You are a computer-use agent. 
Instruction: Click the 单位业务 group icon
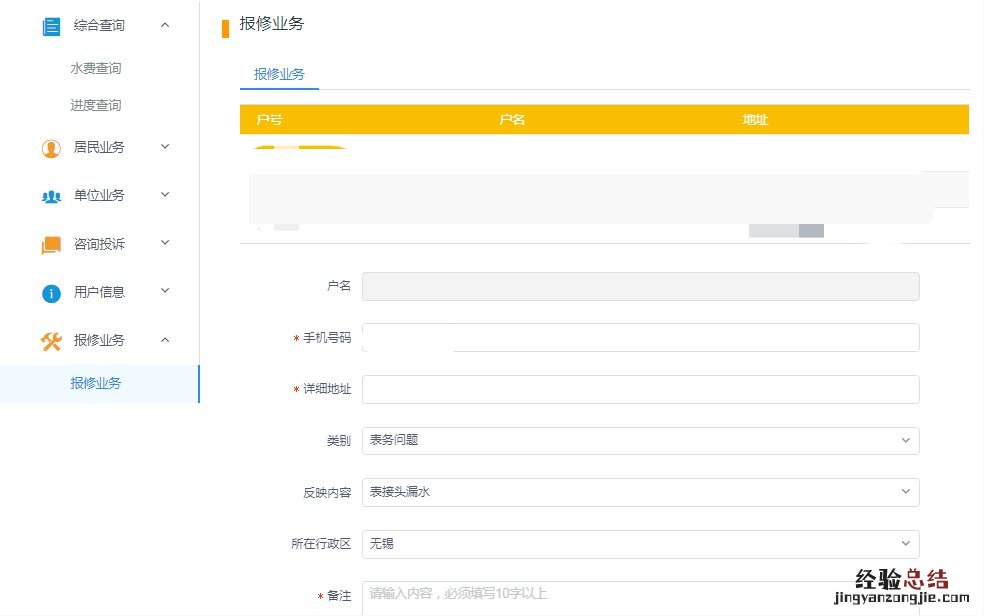(51, 196)
